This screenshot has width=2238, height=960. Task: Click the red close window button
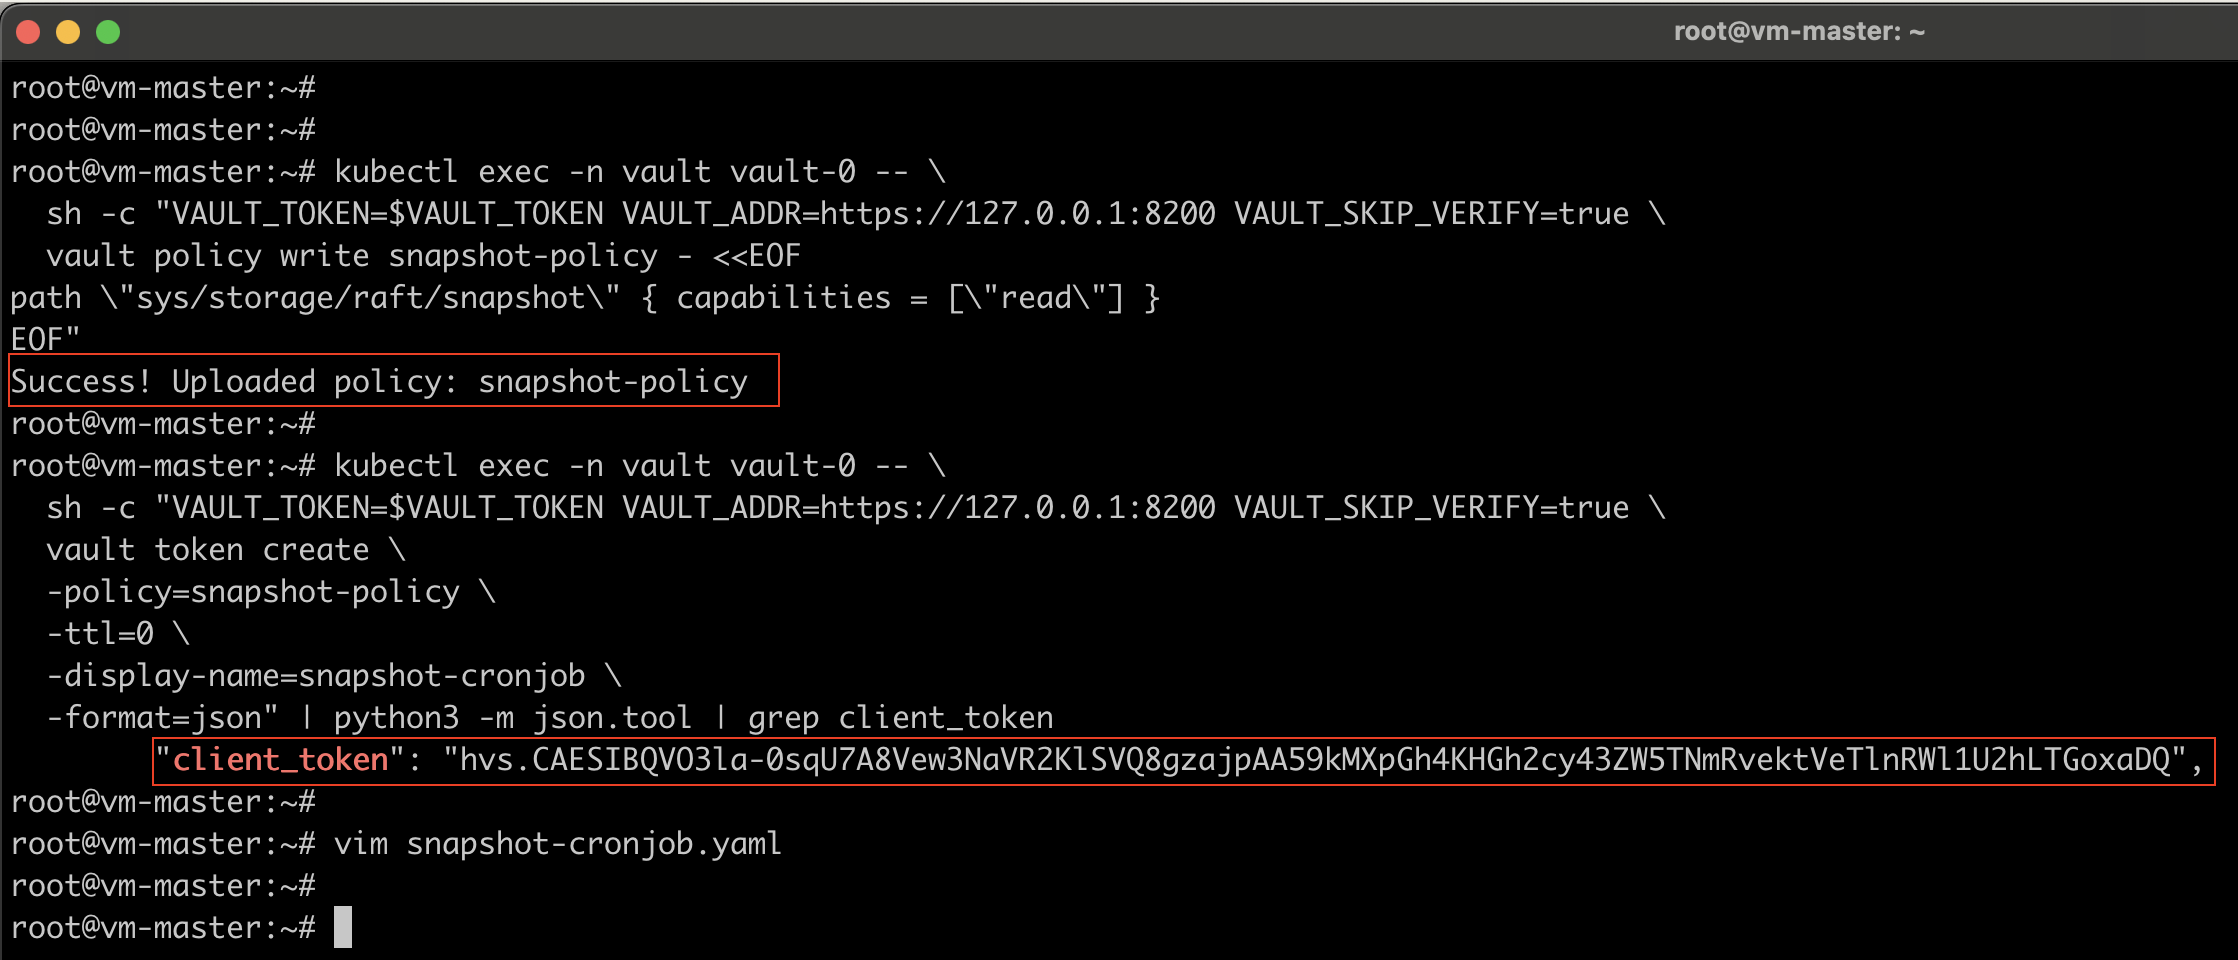coord(28,32)
